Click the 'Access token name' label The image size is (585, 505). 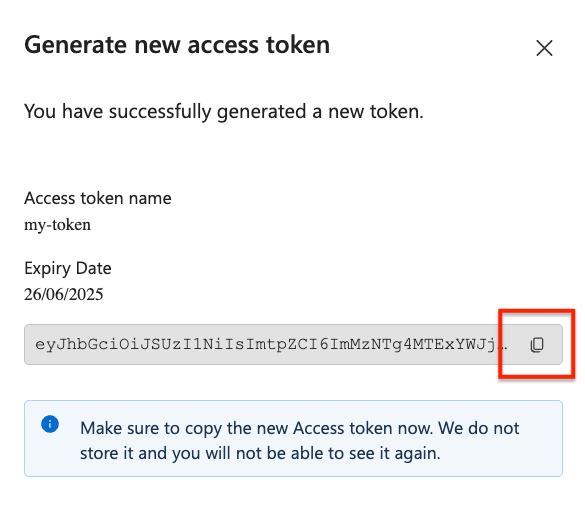tap(98, 198)
